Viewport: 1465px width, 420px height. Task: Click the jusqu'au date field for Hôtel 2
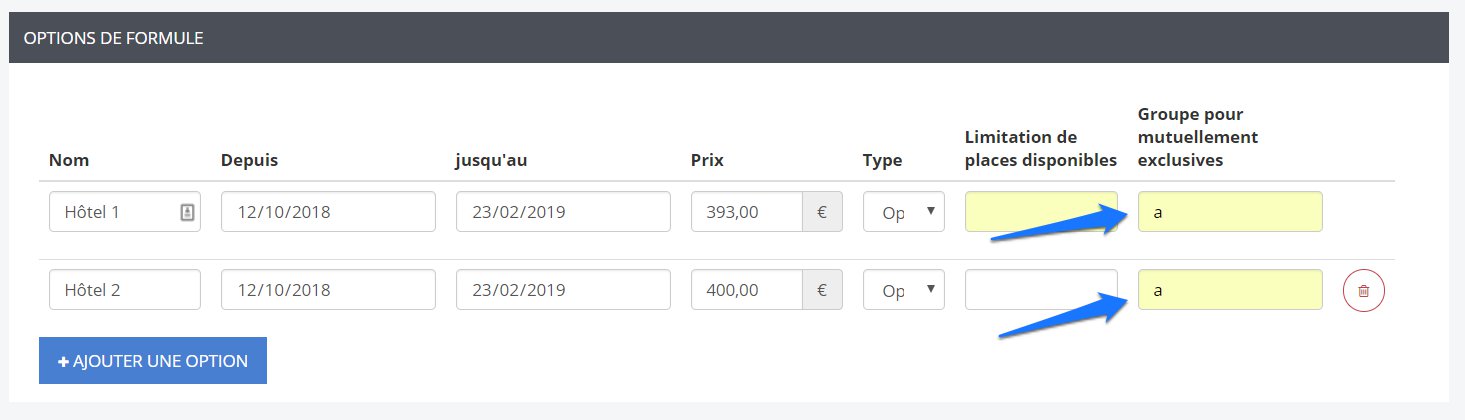pos(563,290)
